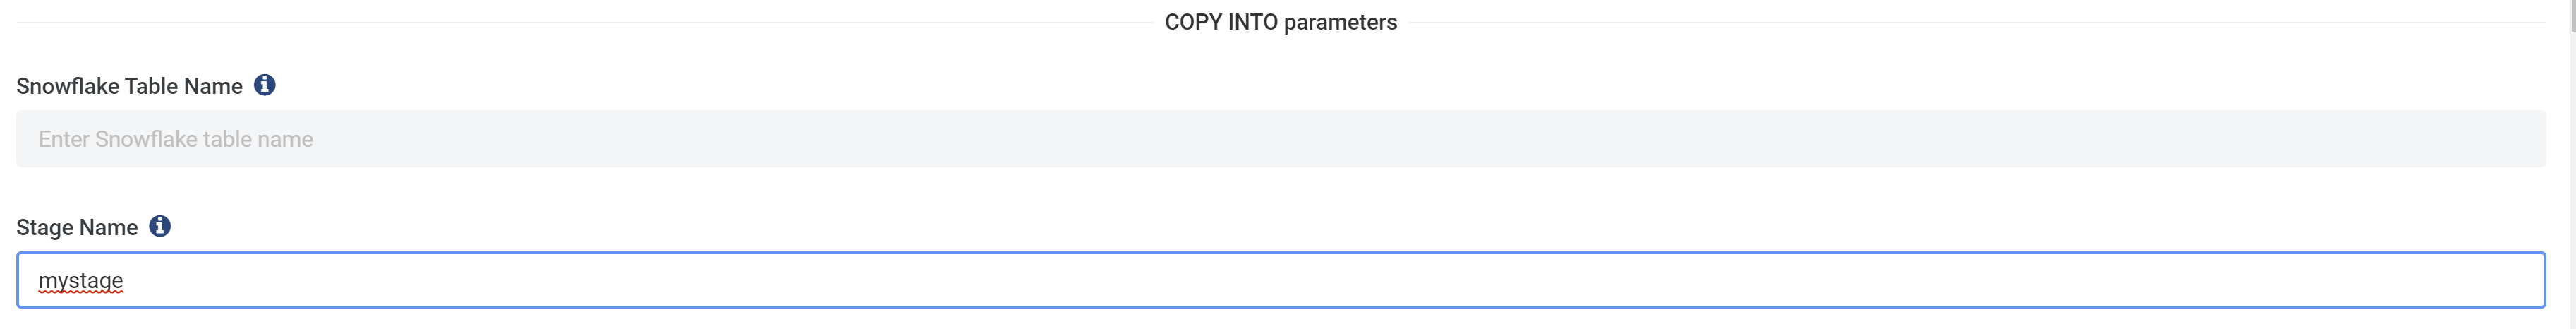The width and height of the screenshot is (2576, 329).
Task: Place cursor on the word mystage
Action: pos(80,281)
